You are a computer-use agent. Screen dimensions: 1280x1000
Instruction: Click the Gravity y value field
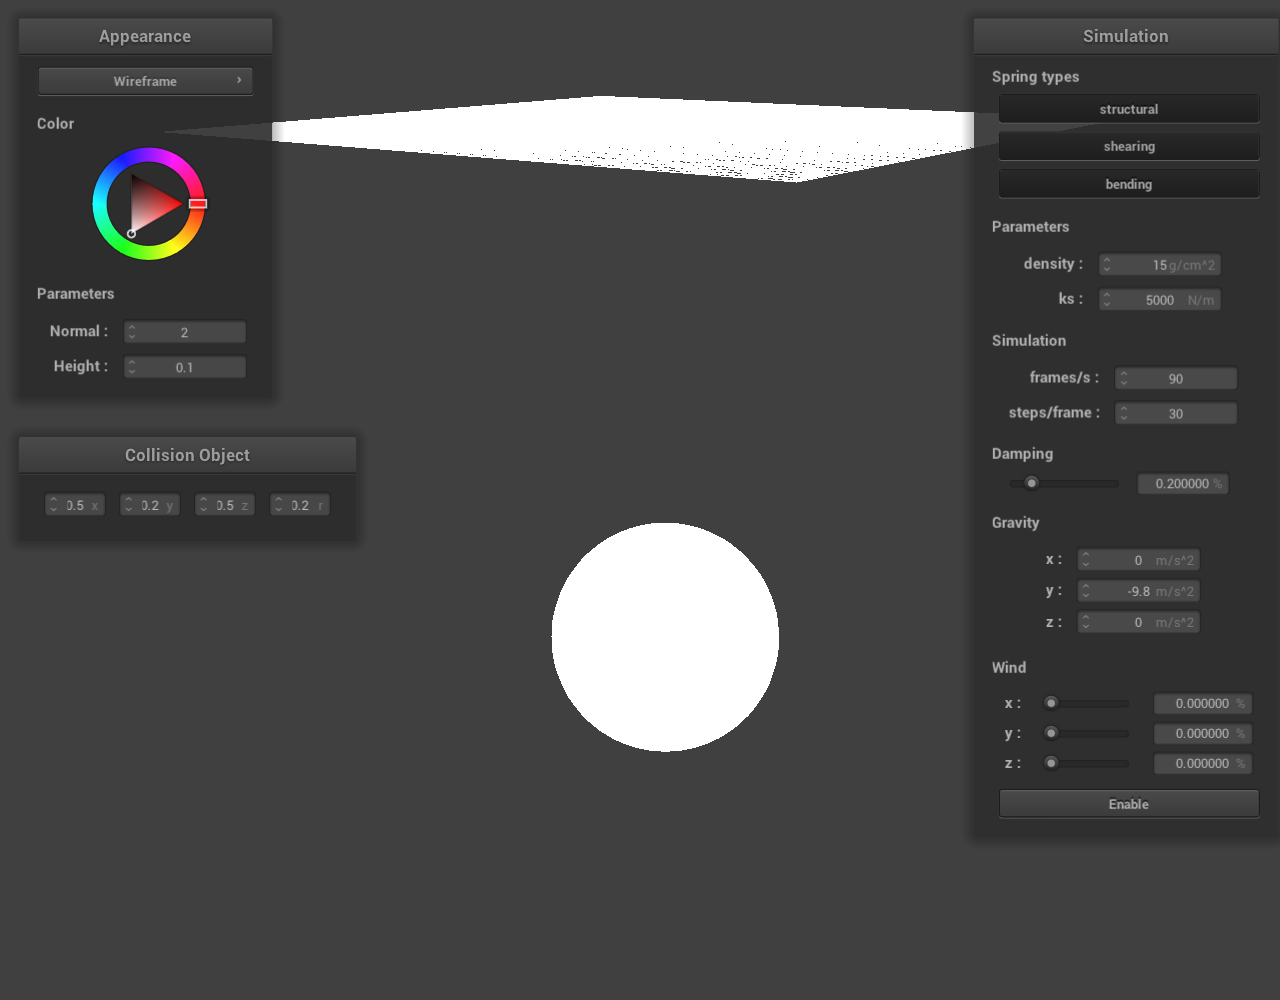pos(1140,592)
